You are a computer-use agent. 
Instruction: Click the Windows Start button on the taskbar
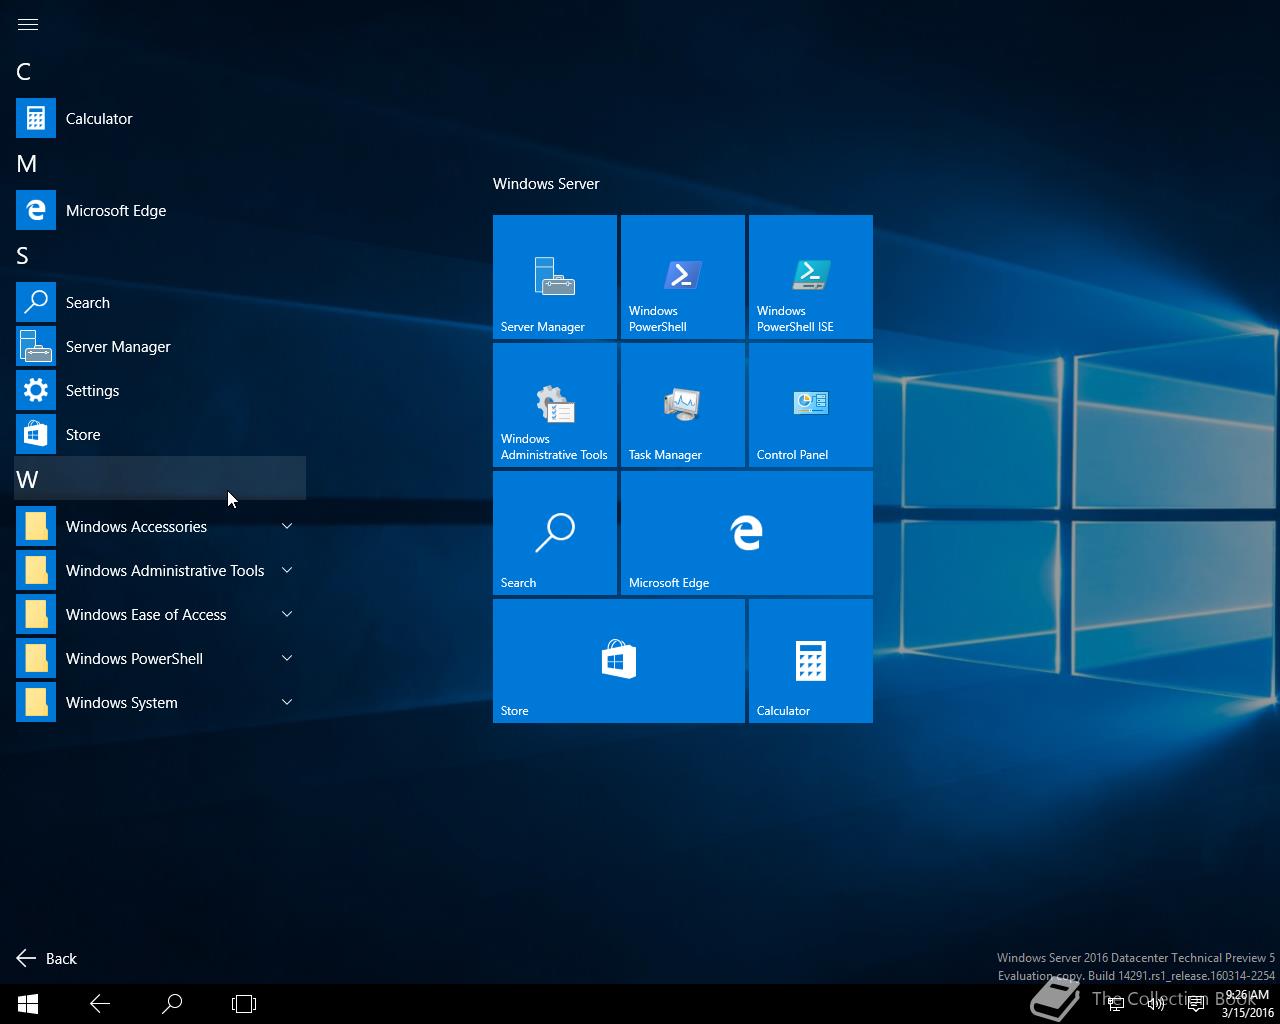(x=28, y=1004)
